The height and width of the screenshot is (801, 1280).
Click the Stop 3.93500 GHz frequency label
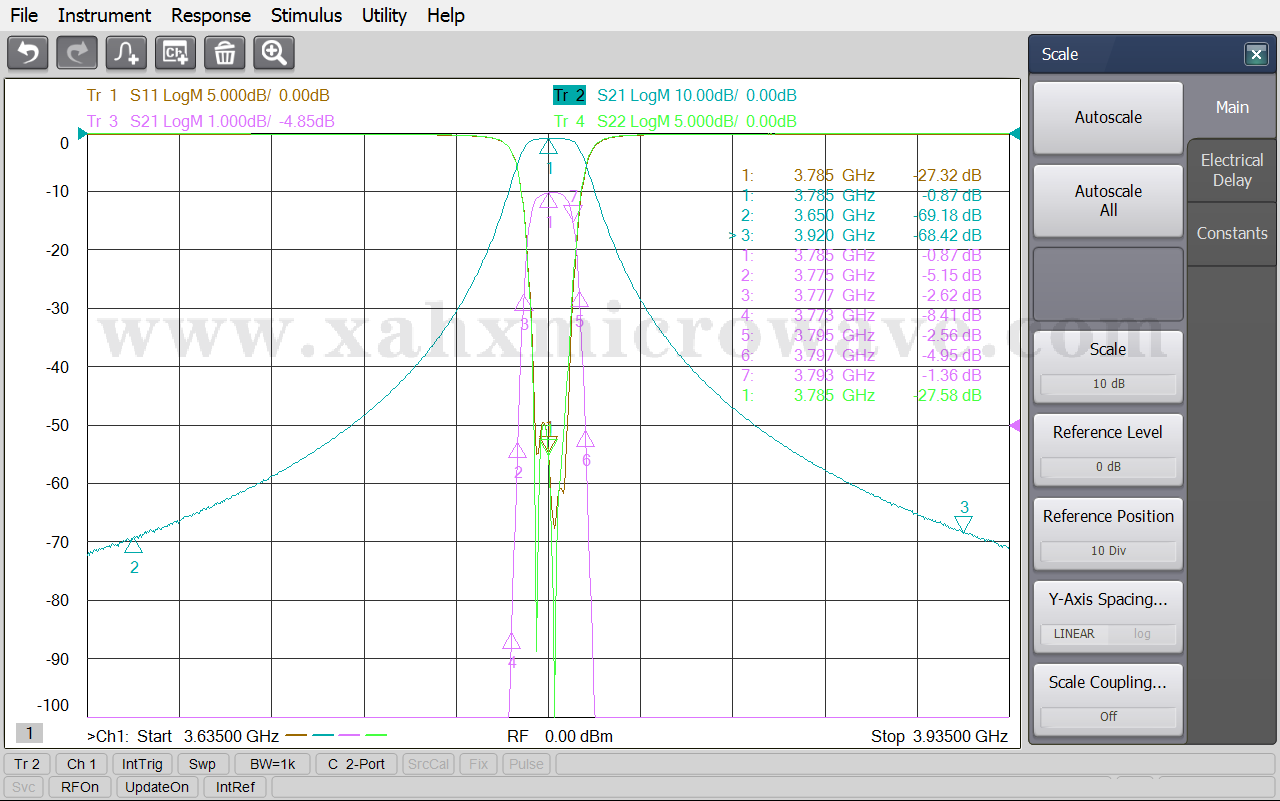pyautogui.click(x=939, y=736)
